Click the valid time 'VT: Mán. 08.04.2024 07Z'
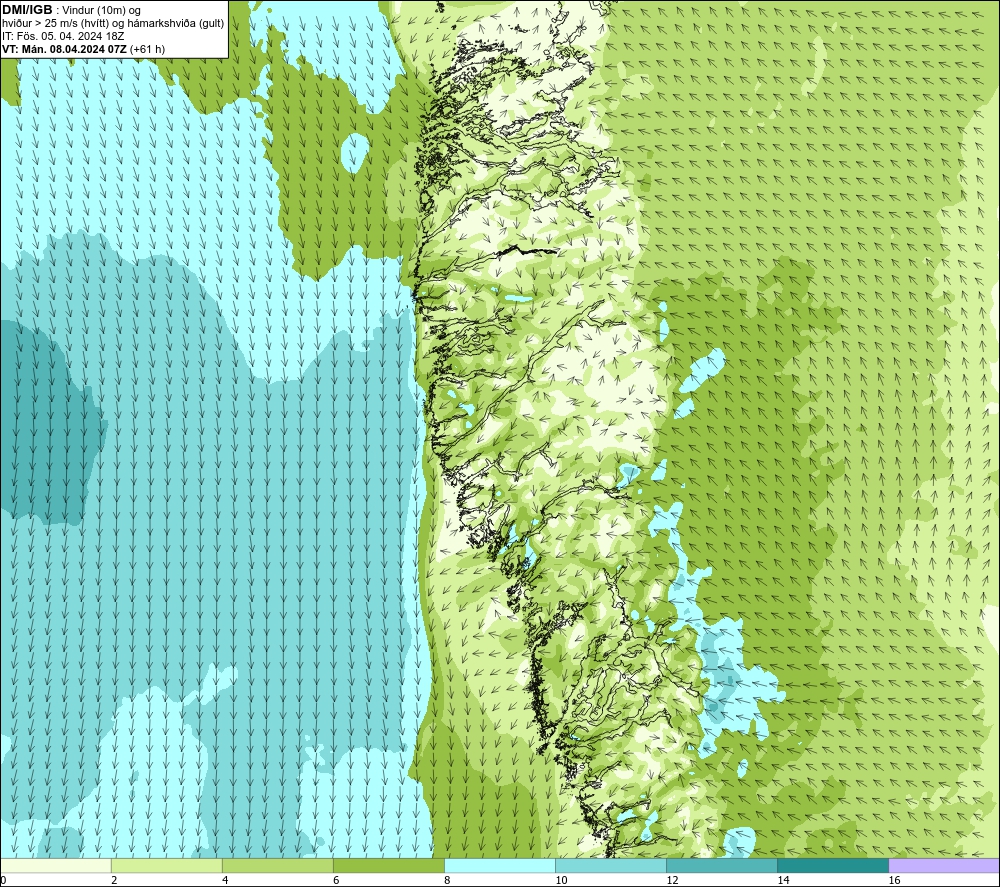The height and width of the screenshot is (887, 1000). coord(64,49)
